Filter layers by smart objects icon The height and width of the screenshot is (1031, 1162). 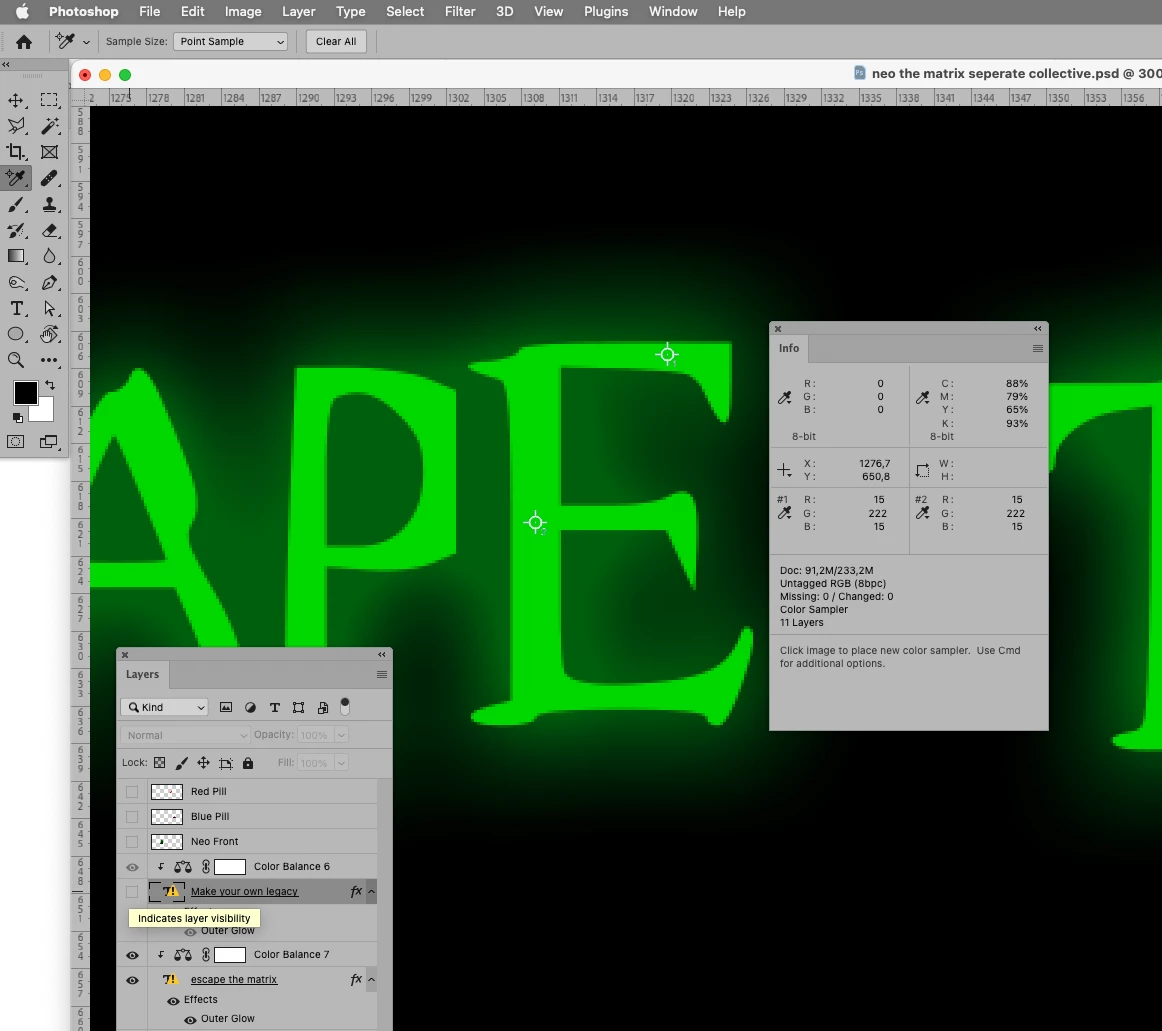coord(323,707)
